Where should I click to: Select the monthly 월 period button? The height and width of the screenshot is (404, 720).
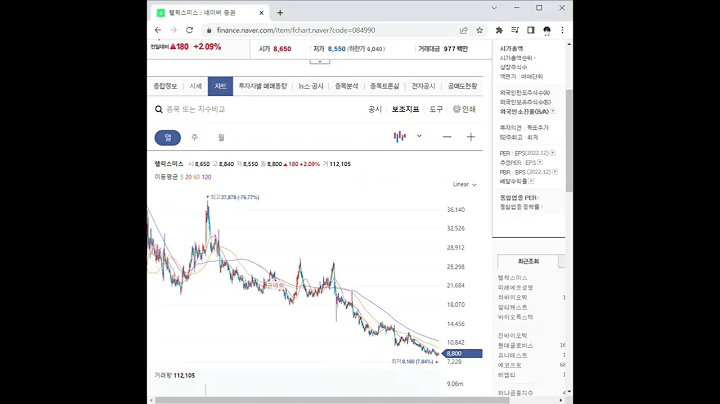[221, 137]
